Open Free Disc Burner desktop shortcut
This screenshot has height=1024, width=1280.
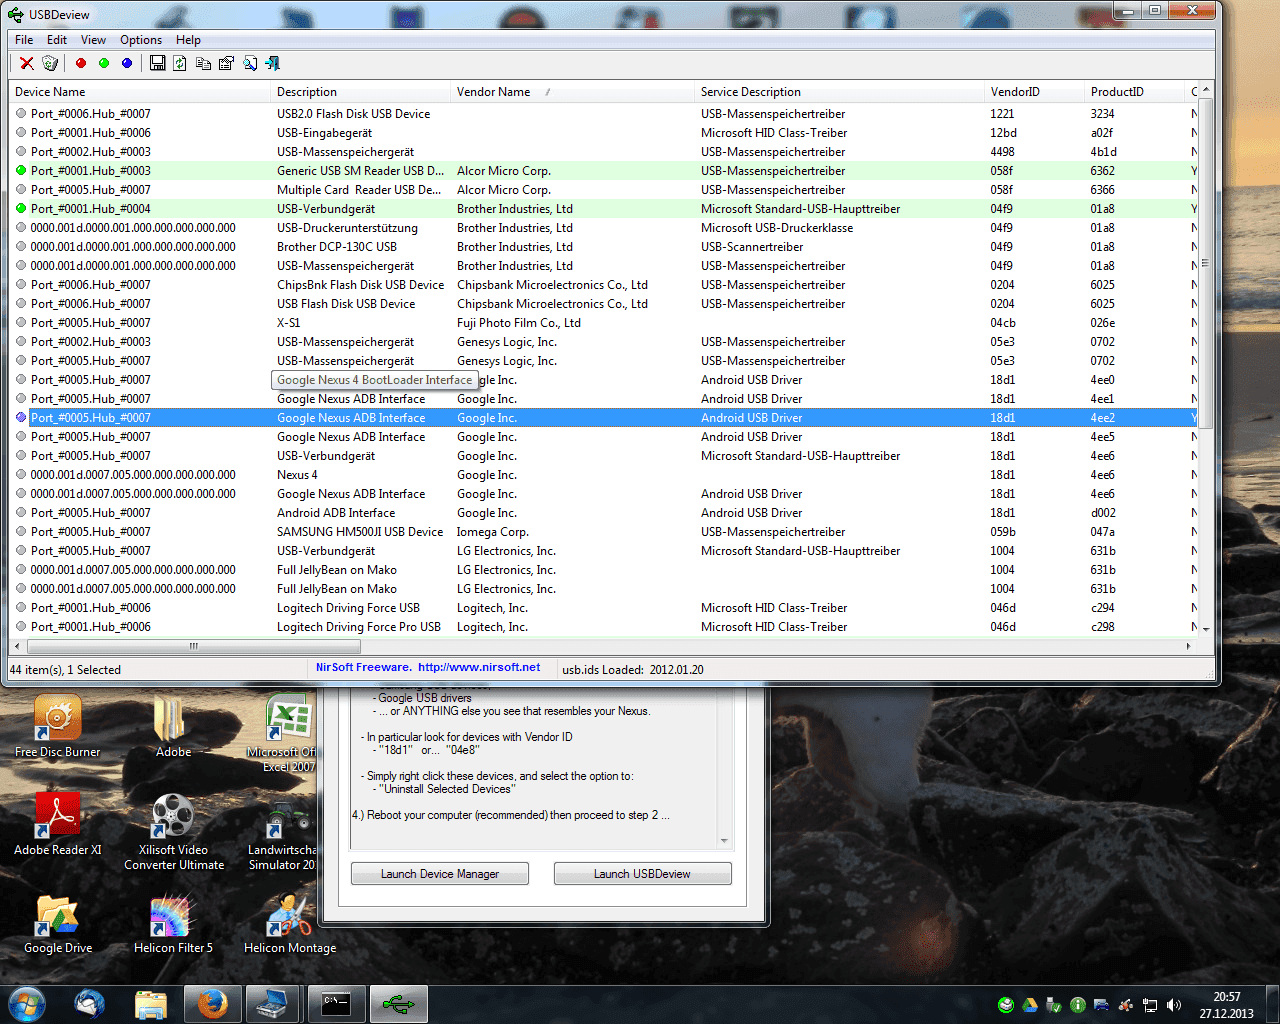57,727
